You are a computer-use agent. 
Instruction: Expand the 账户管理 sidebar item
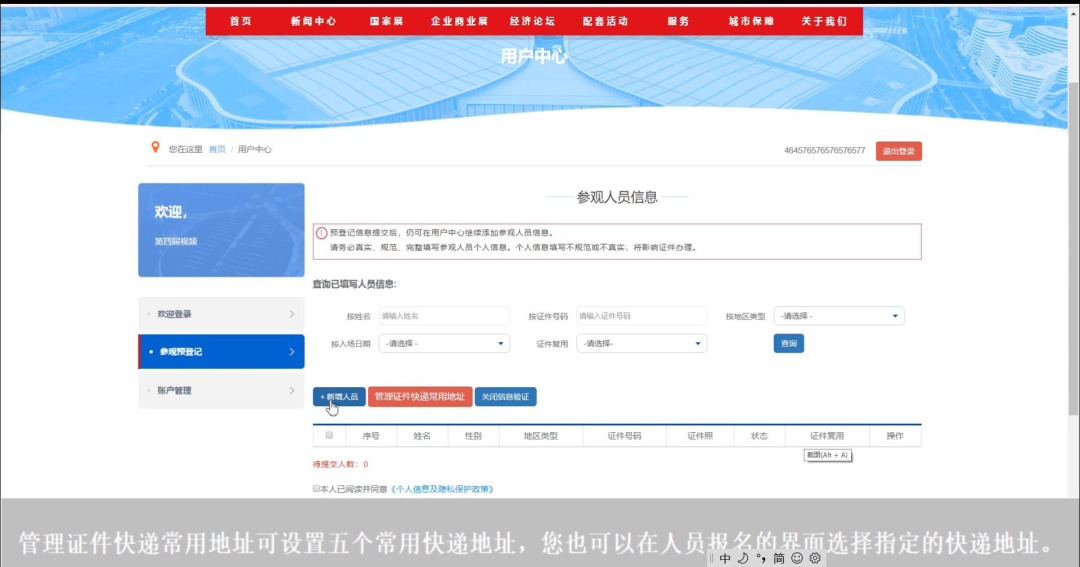pos(221,390)
